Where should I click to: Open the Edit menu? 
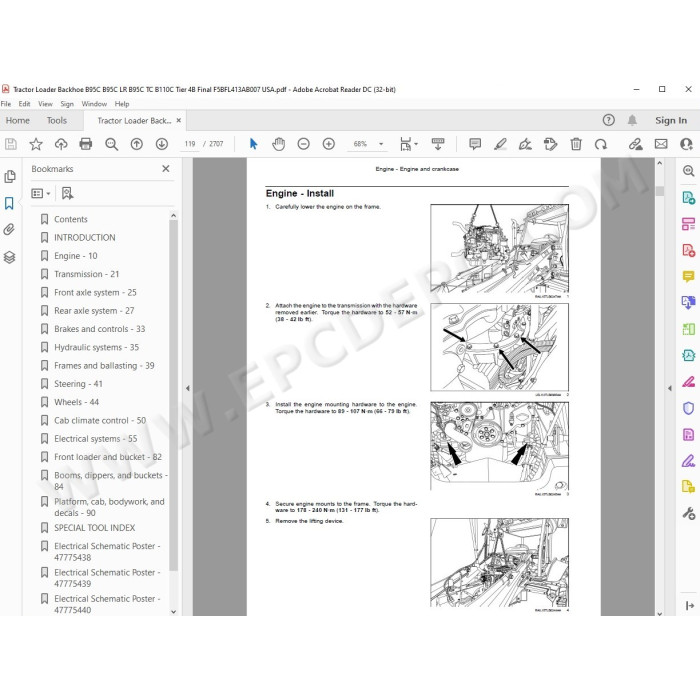coord(24,104)
